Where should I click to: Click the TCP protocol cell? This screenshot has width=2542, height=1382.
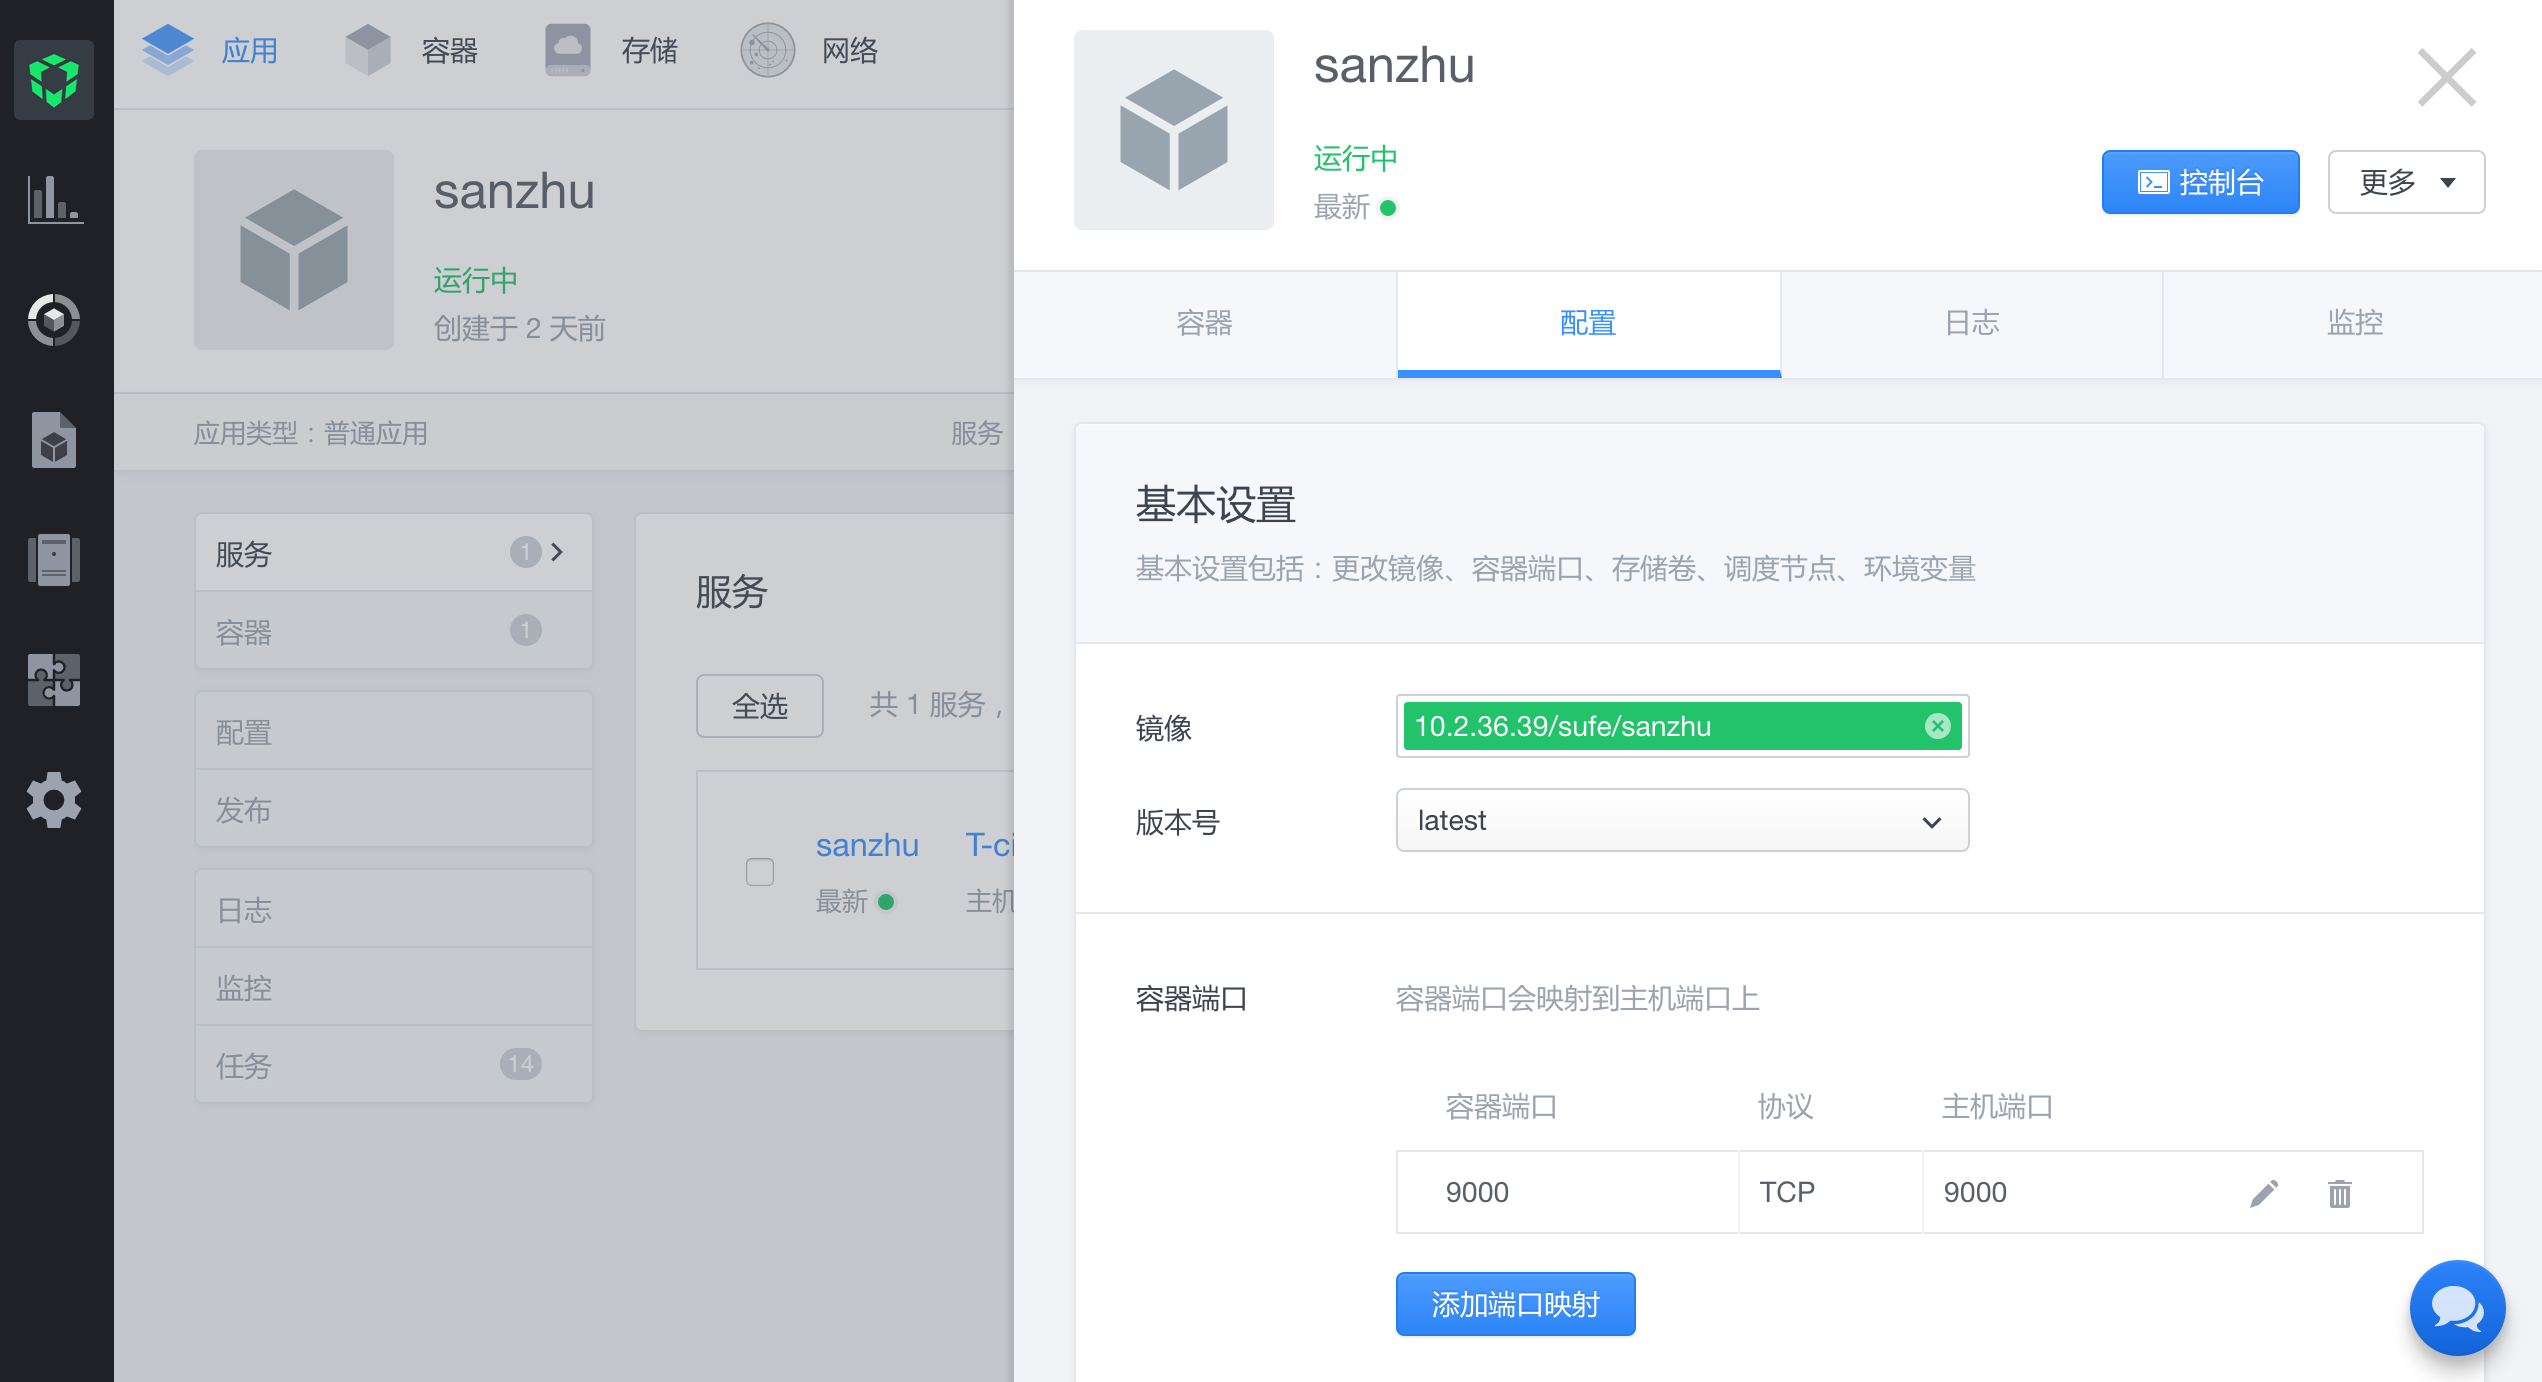click(1831, 1192)
